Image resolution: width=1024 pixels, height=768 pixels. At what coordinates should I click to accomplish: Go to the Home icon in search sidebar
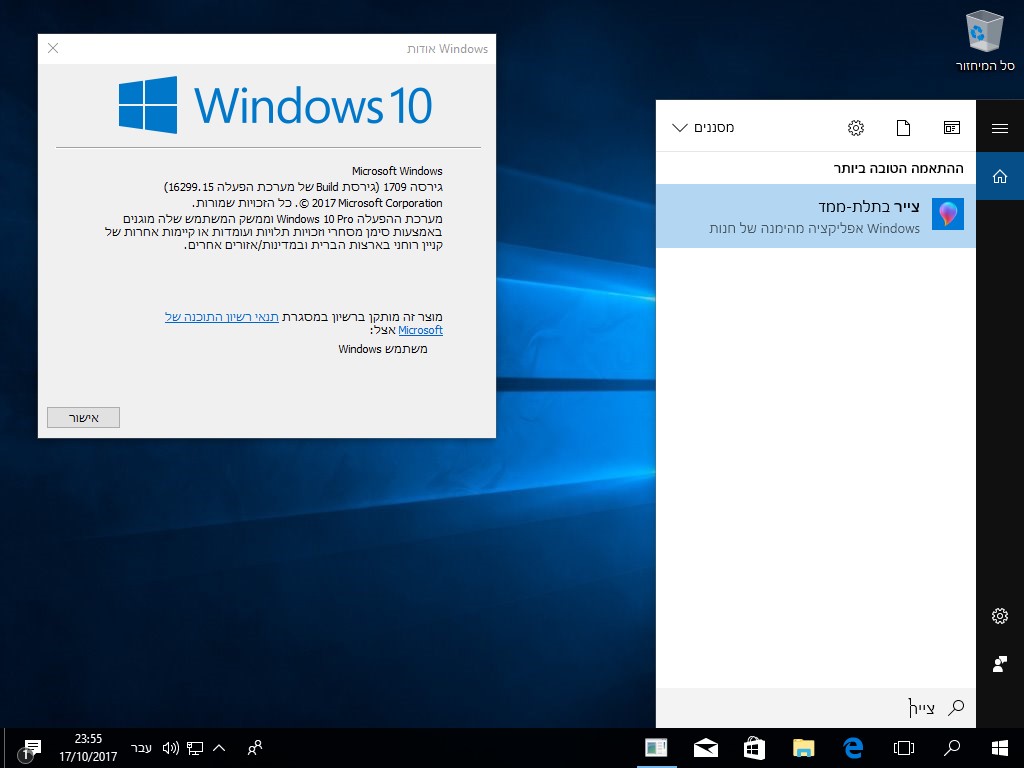click(x=1000, y=176)
